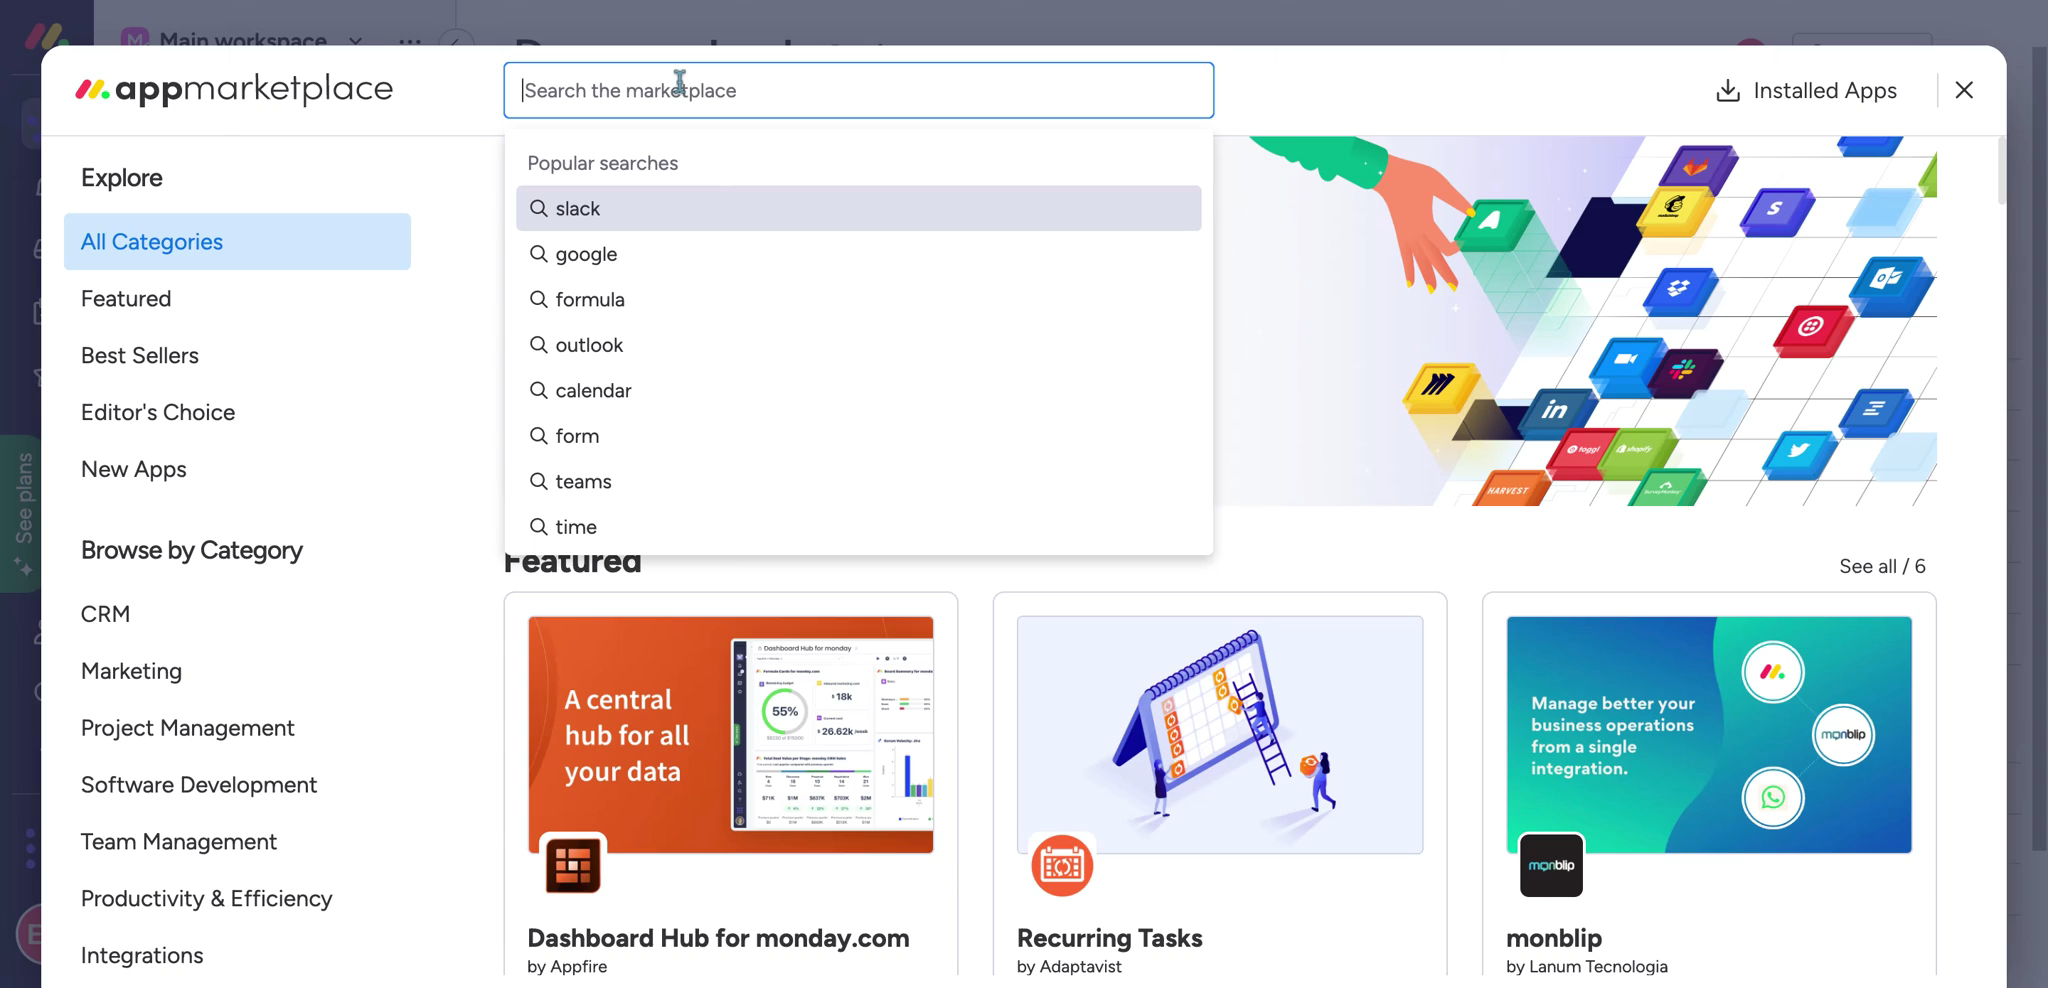Click the Outlook tile in banner
This screenshot has height=988, width=2048.
(x=1888, y=283)
